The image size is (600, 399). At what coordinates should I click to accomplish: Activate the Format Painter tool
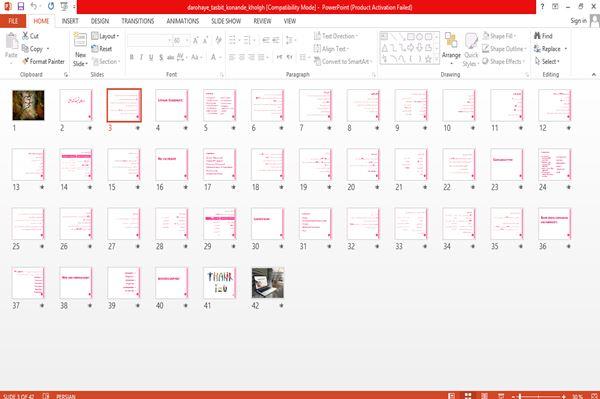(x=43, y=61)
